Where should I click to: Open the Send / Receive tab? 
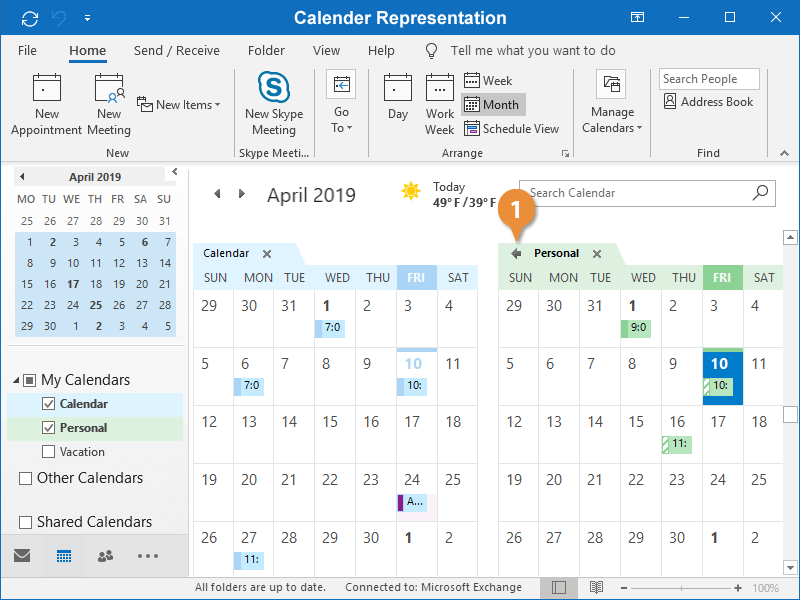pyautogui.click(x=176, y=51)
